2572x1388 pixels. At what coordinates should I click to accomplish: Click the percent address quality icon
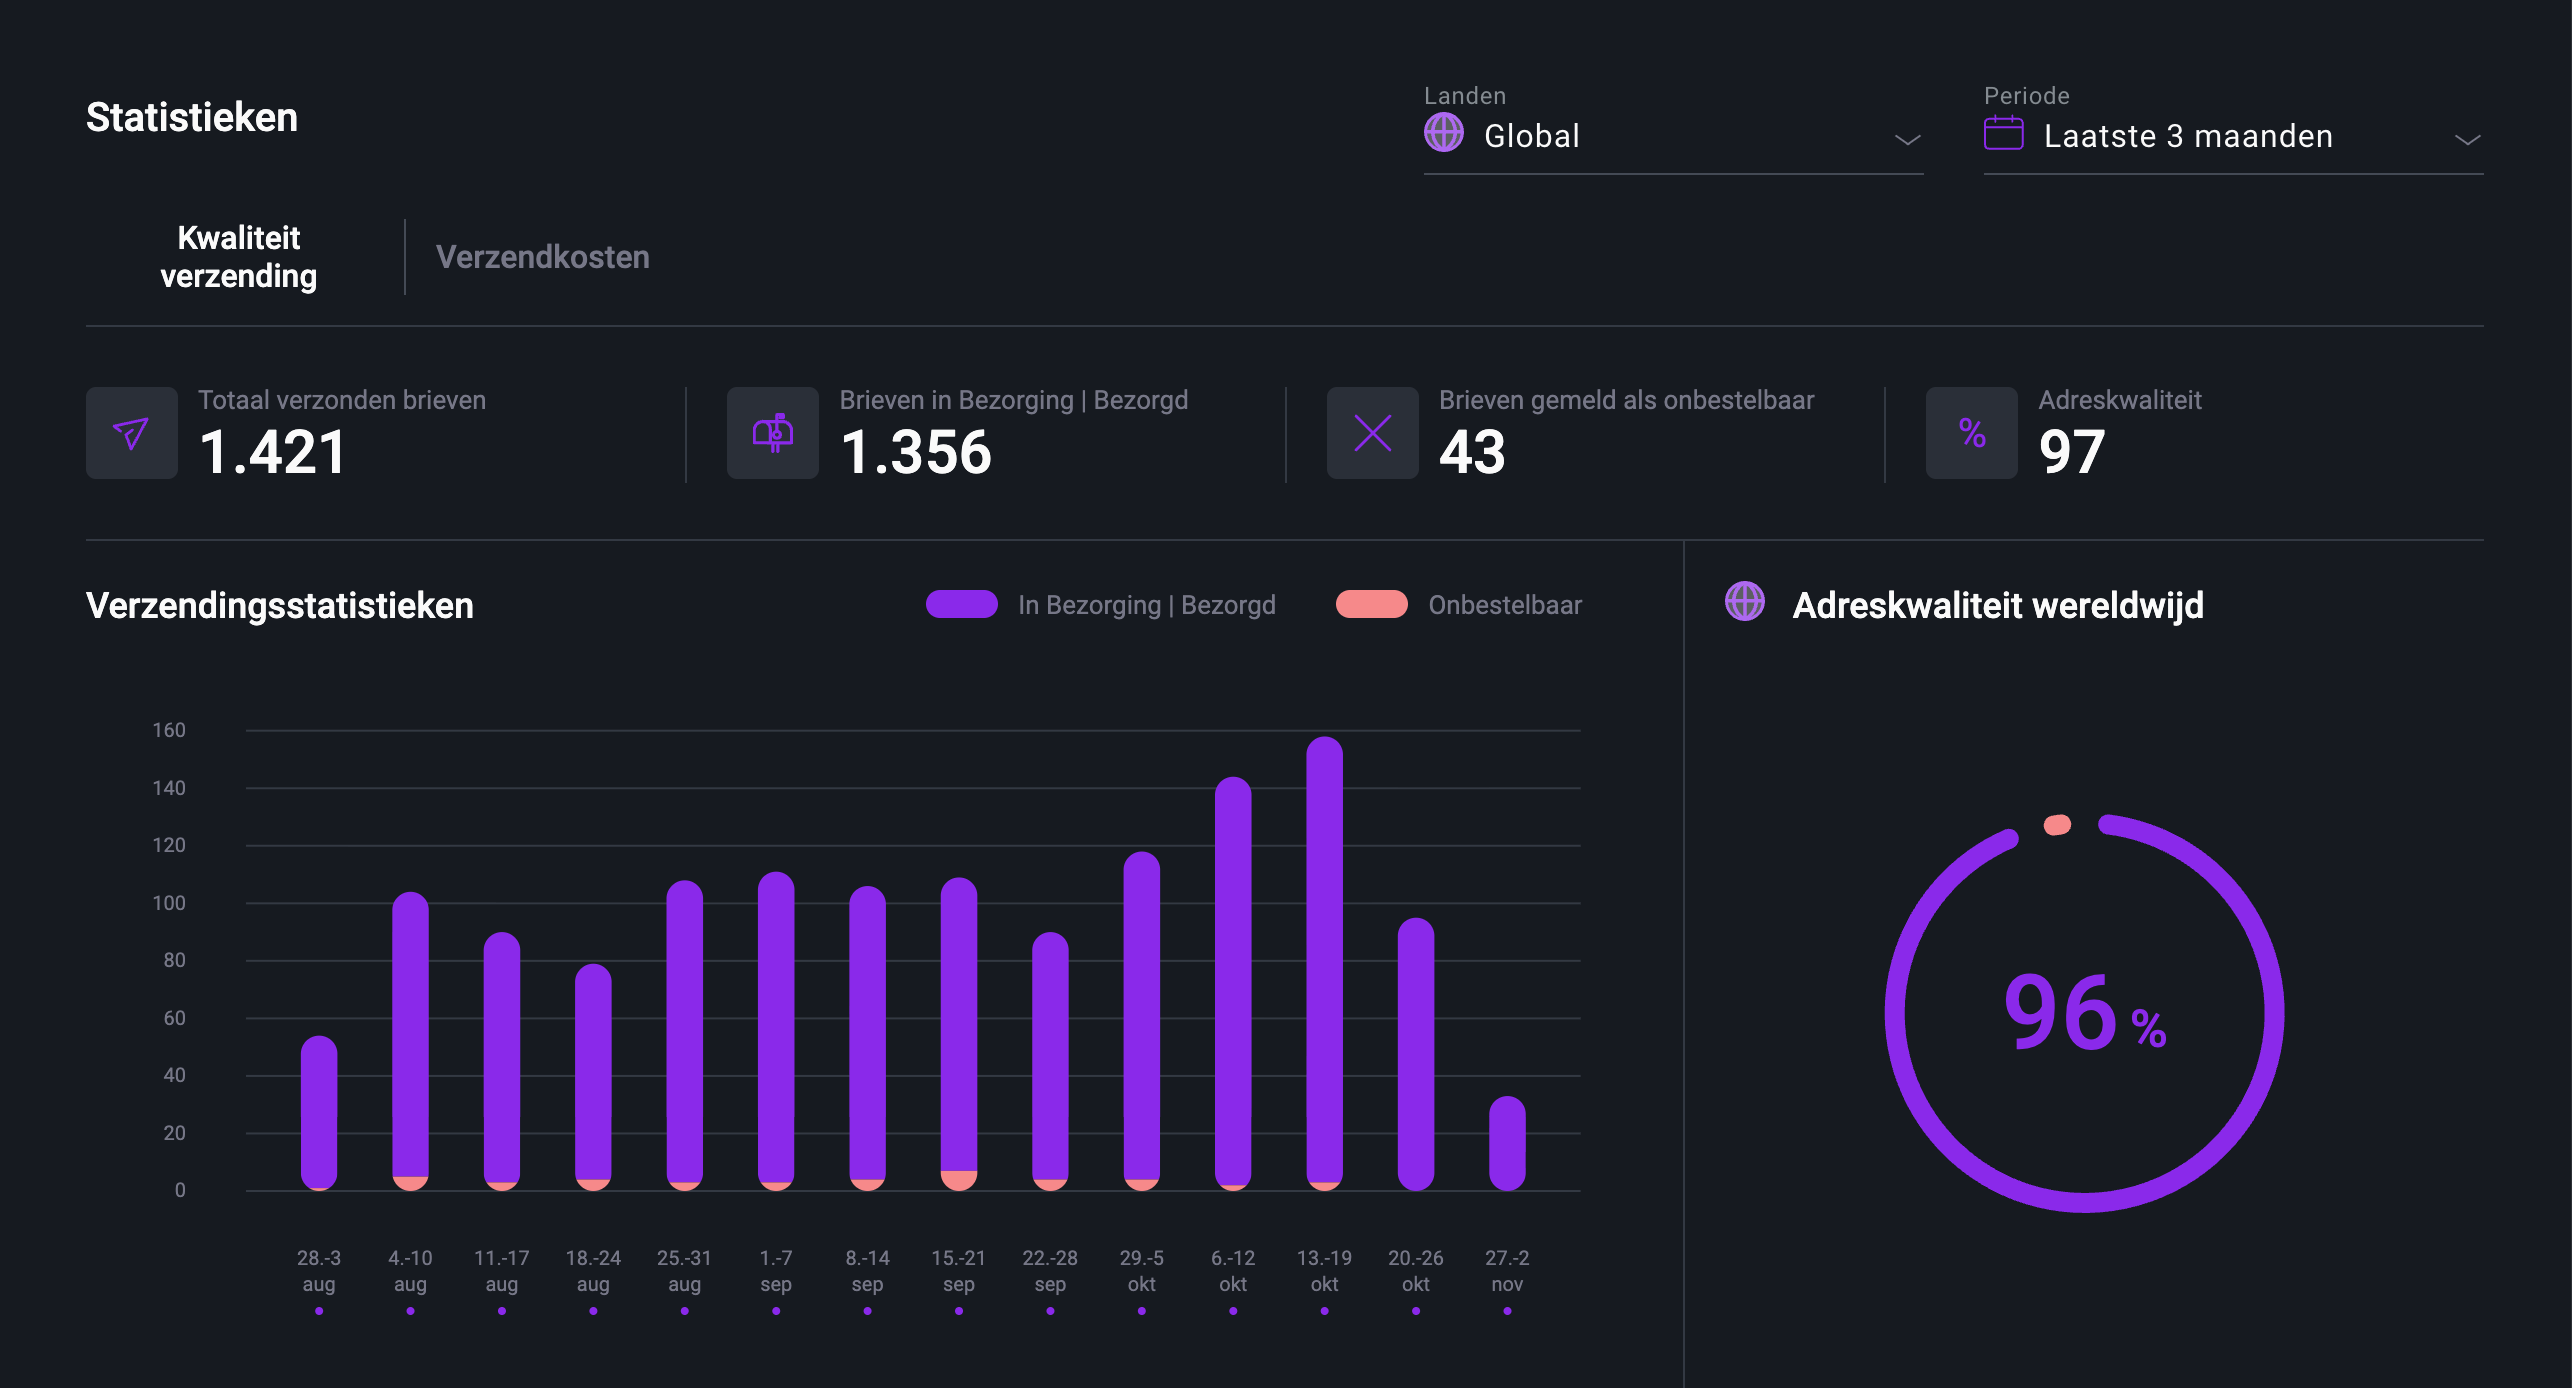pyautogui.click(x=1971, y=433)
